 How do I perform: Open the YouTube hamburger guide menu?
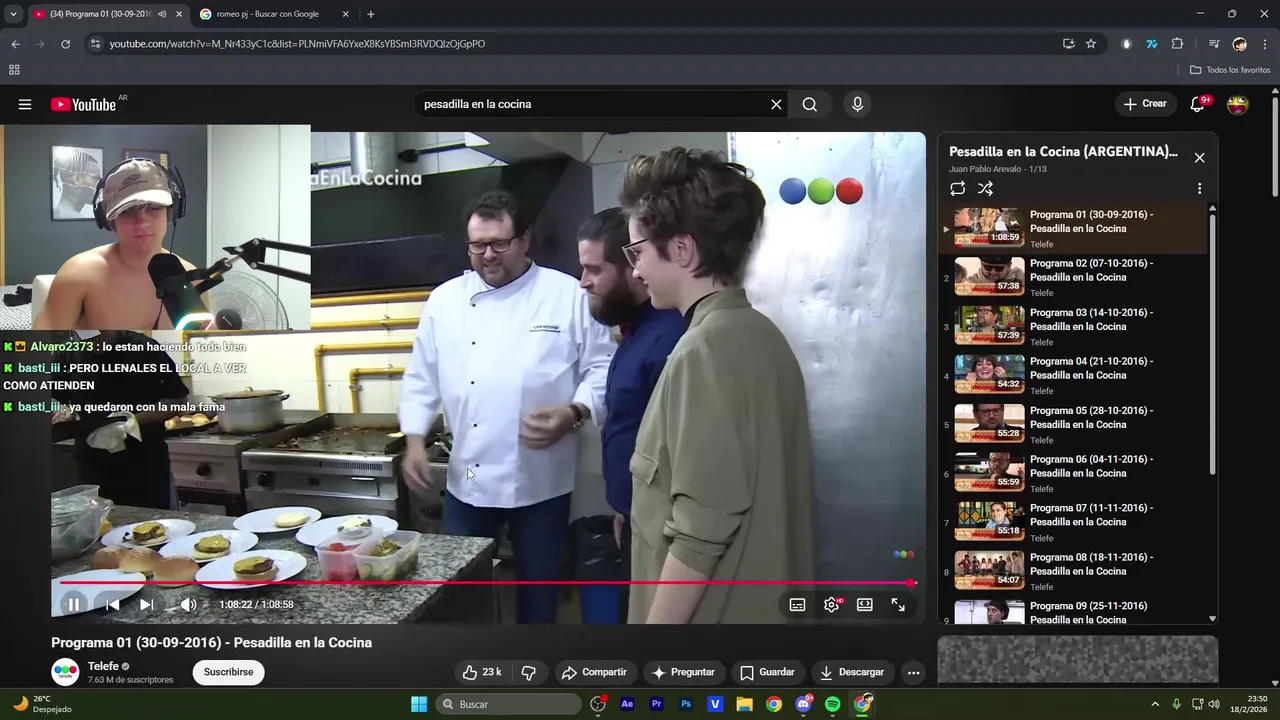(25, 104)
